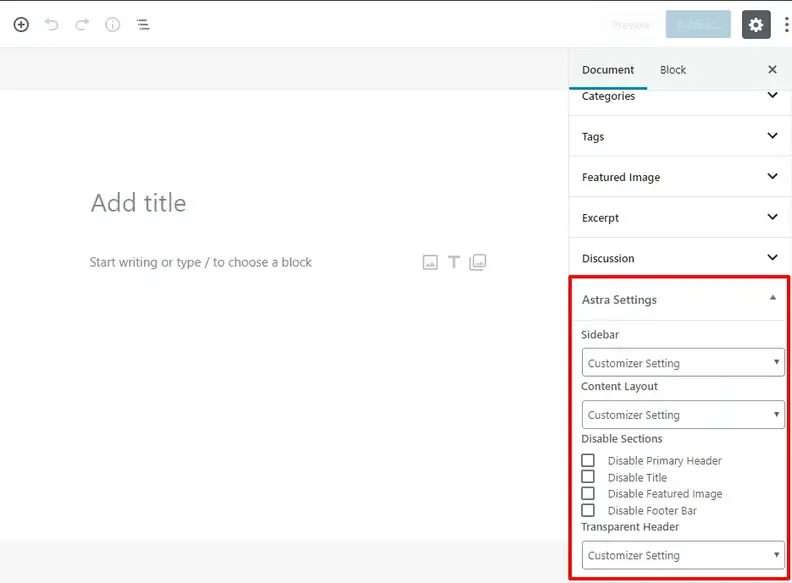Check Disable Featured Image
This screenshot has height=583, width=792.
(588, 494)
